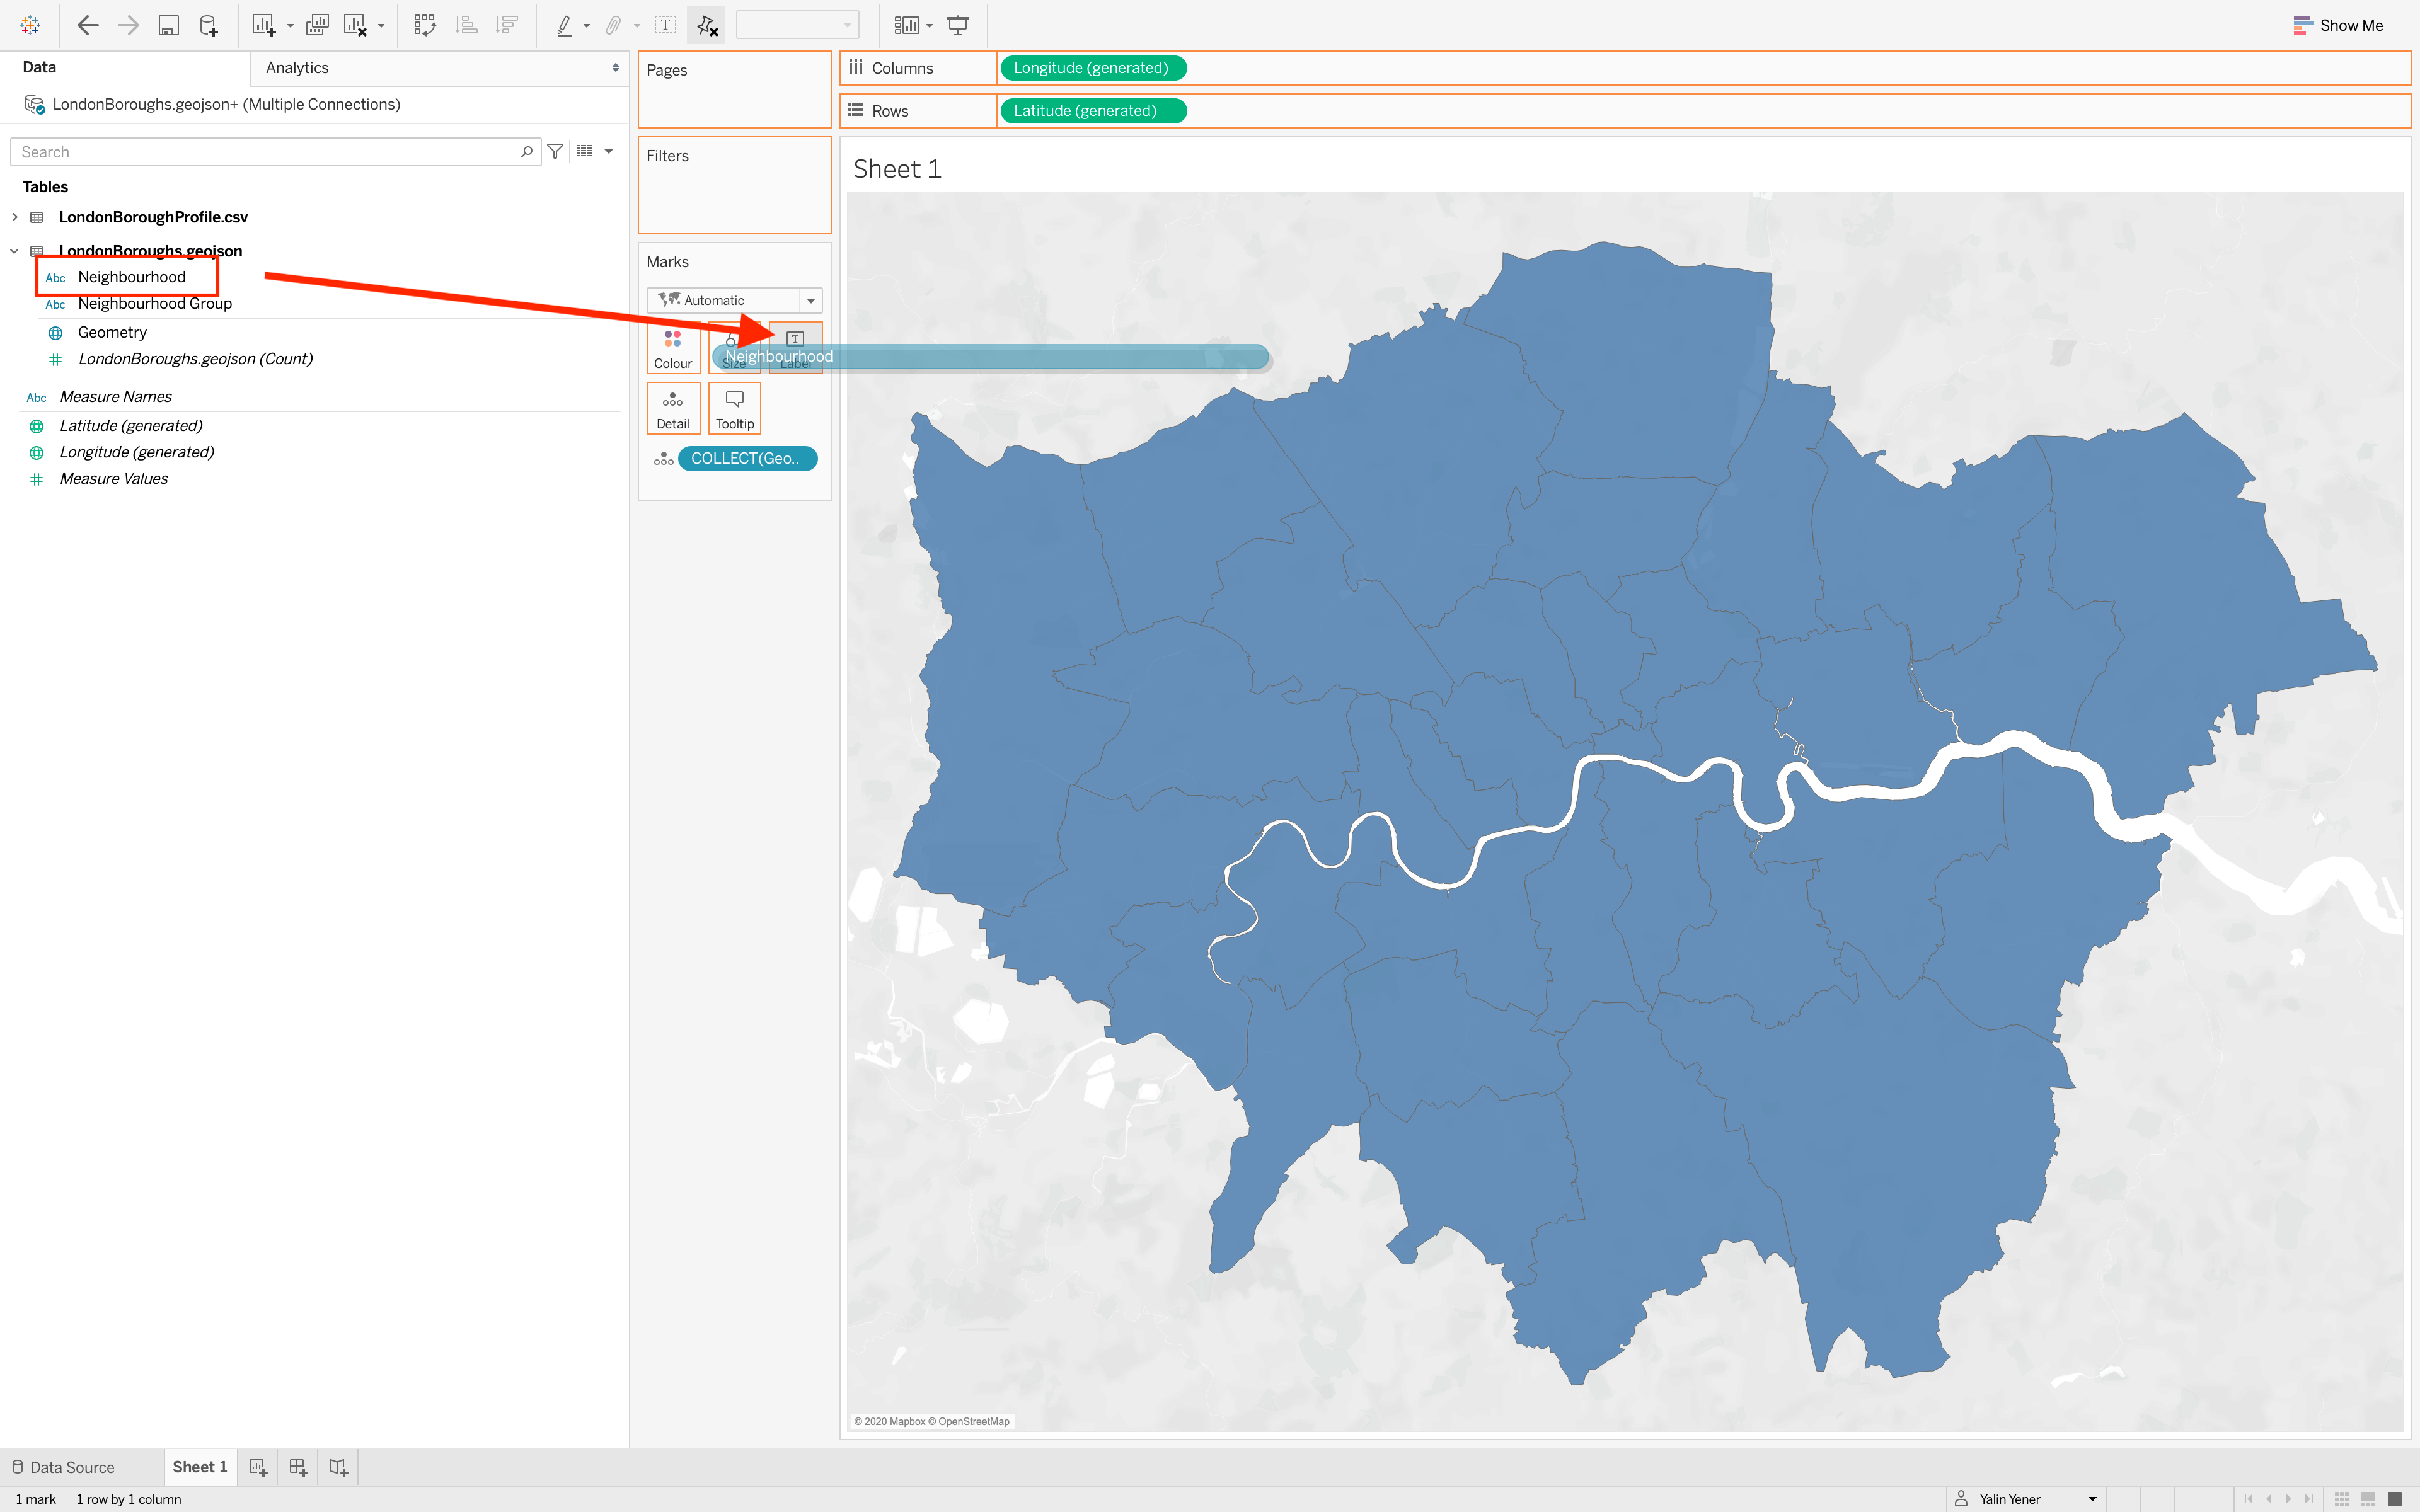Collapse the LondonBoroughs.geojson table
2420x1512 pixels.
point(14,251)
